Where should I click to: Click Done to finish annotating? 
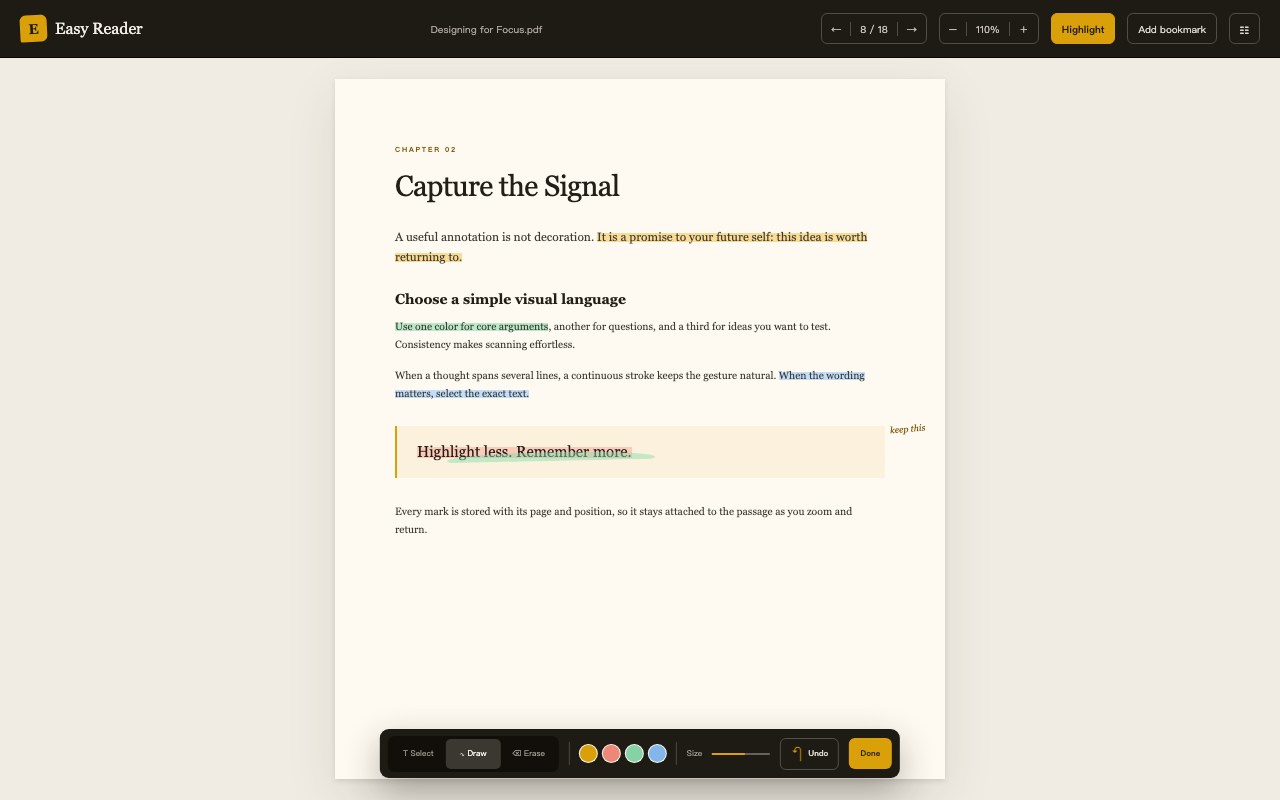point(870,753)
